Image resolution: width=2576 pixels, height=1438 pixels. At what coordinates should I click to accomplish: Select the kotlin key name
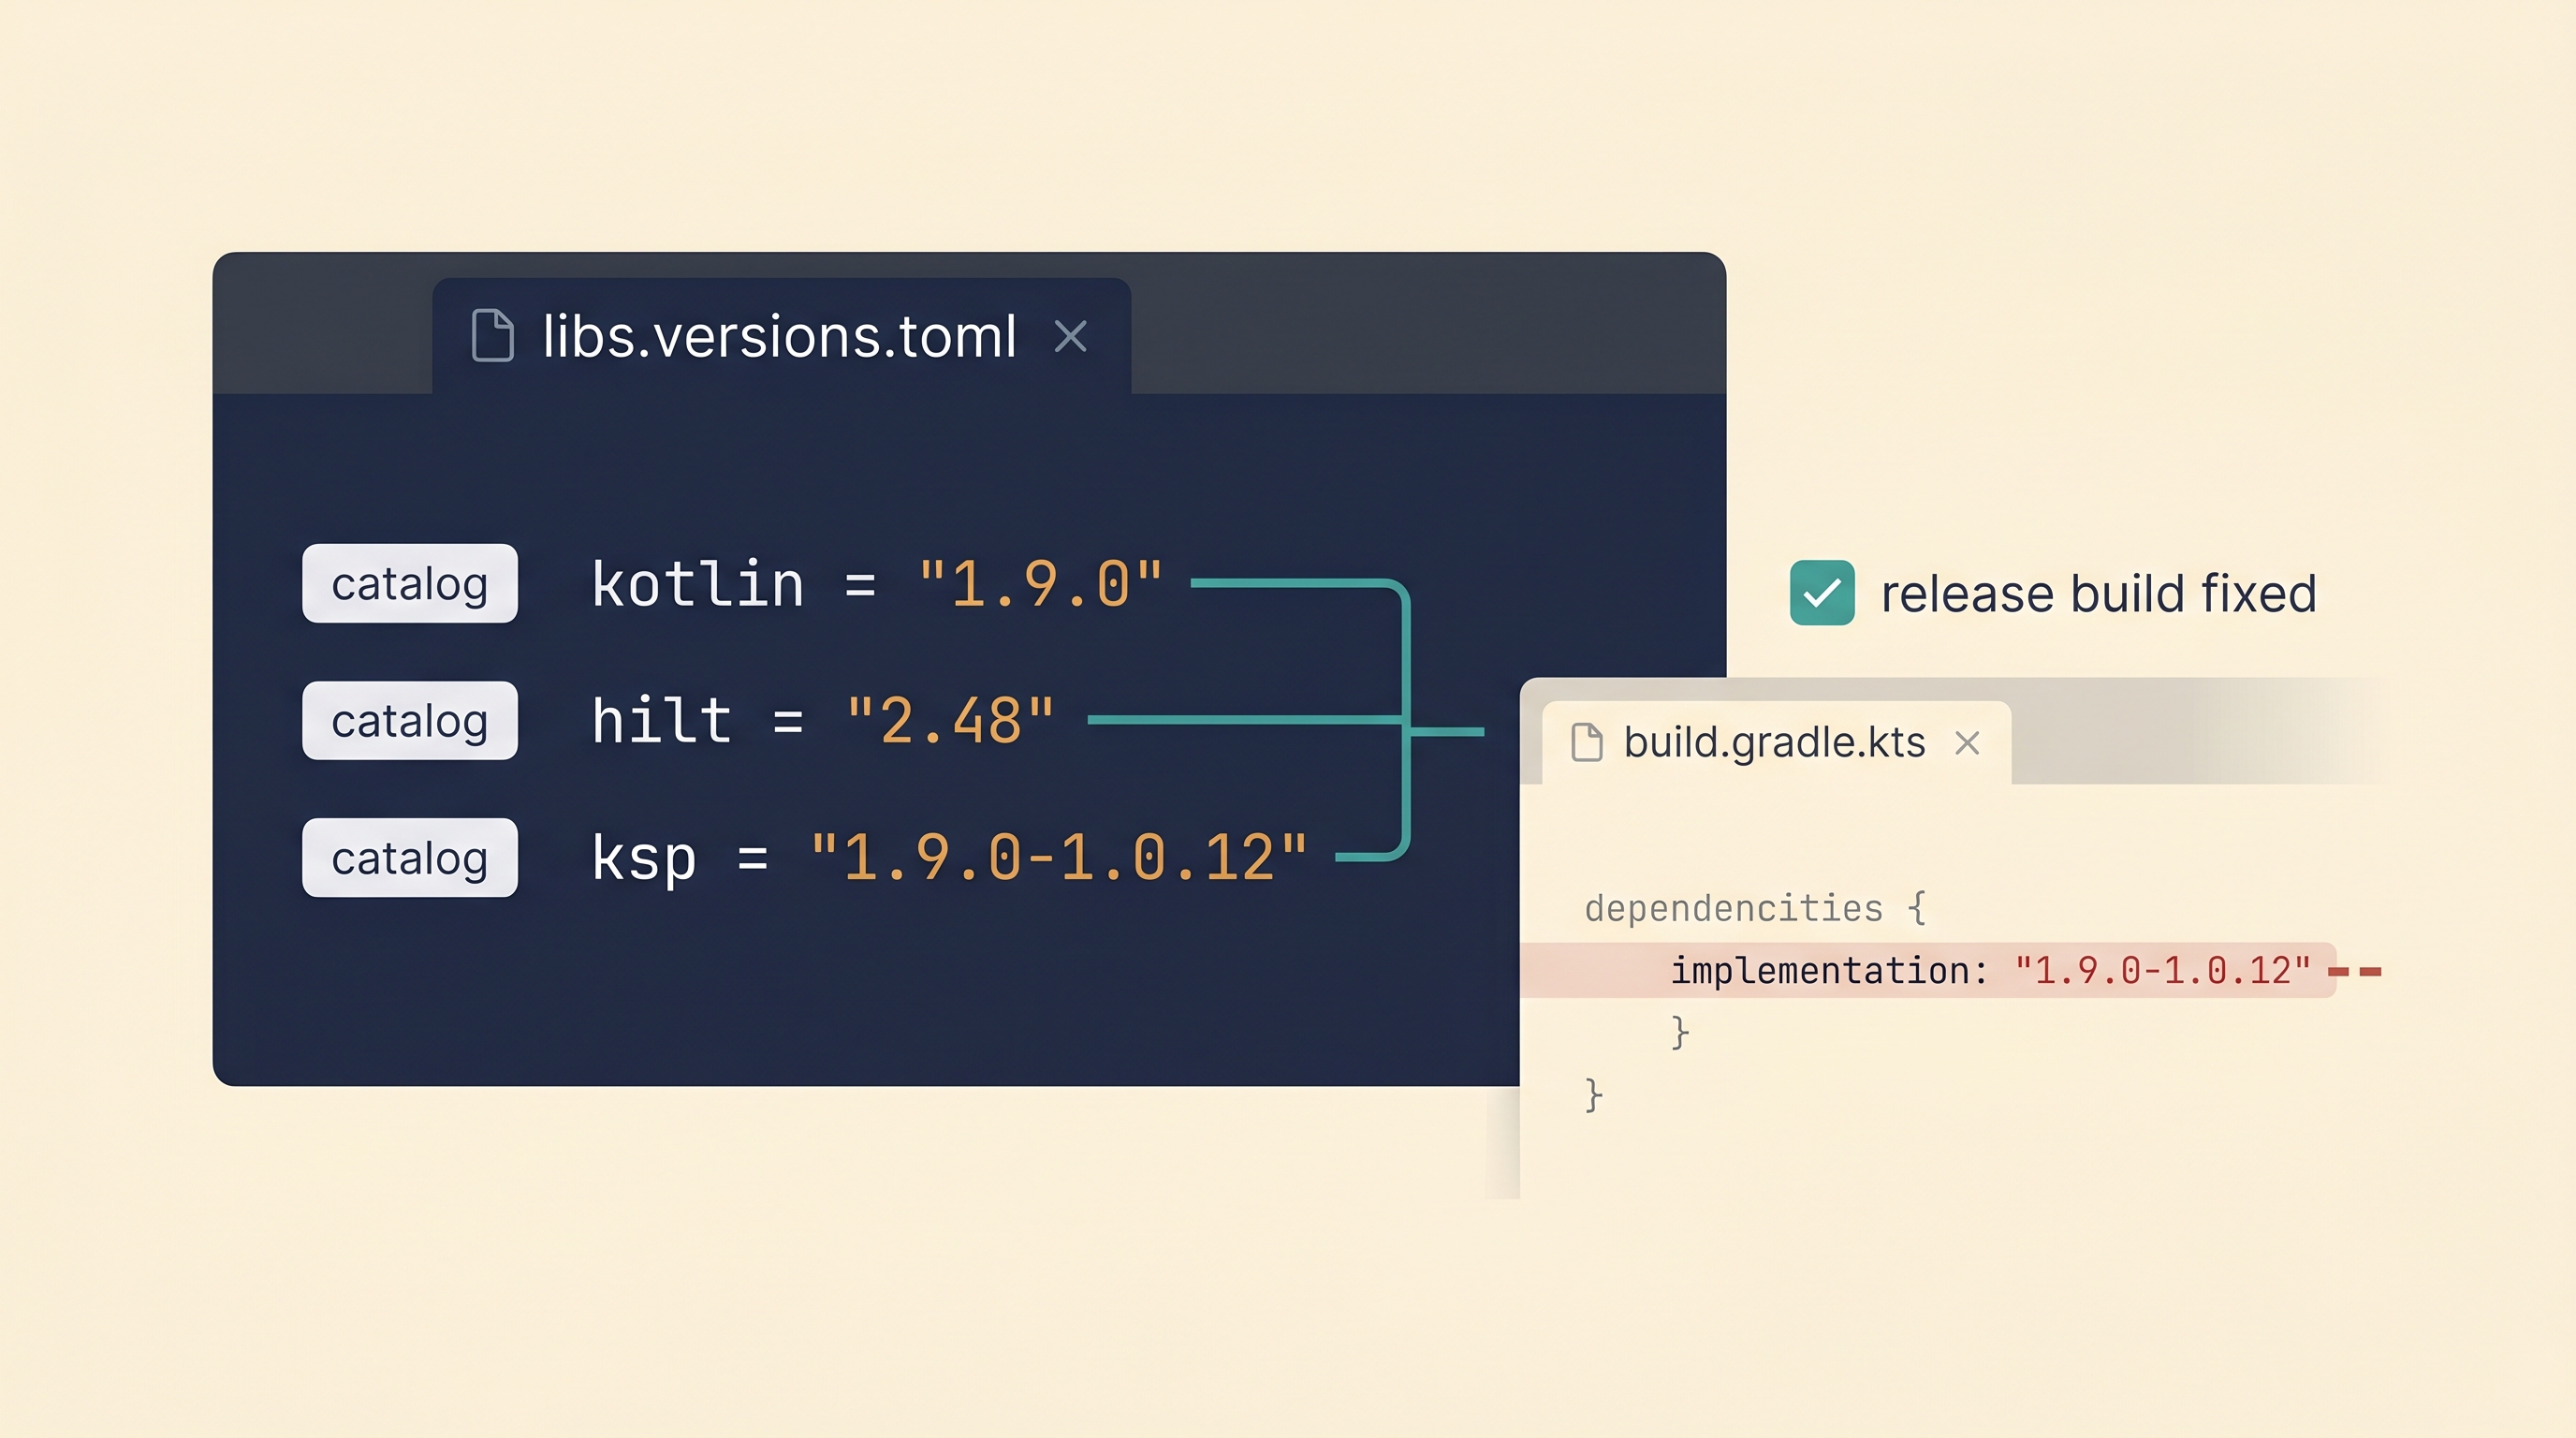pyautogui.click(x=698, y=584)
